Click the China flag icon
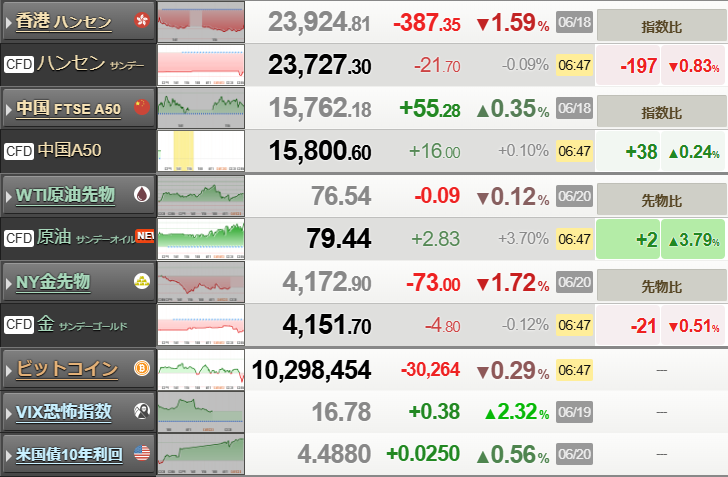The width and height of the screenshot is (728, 477). (142, 107)
